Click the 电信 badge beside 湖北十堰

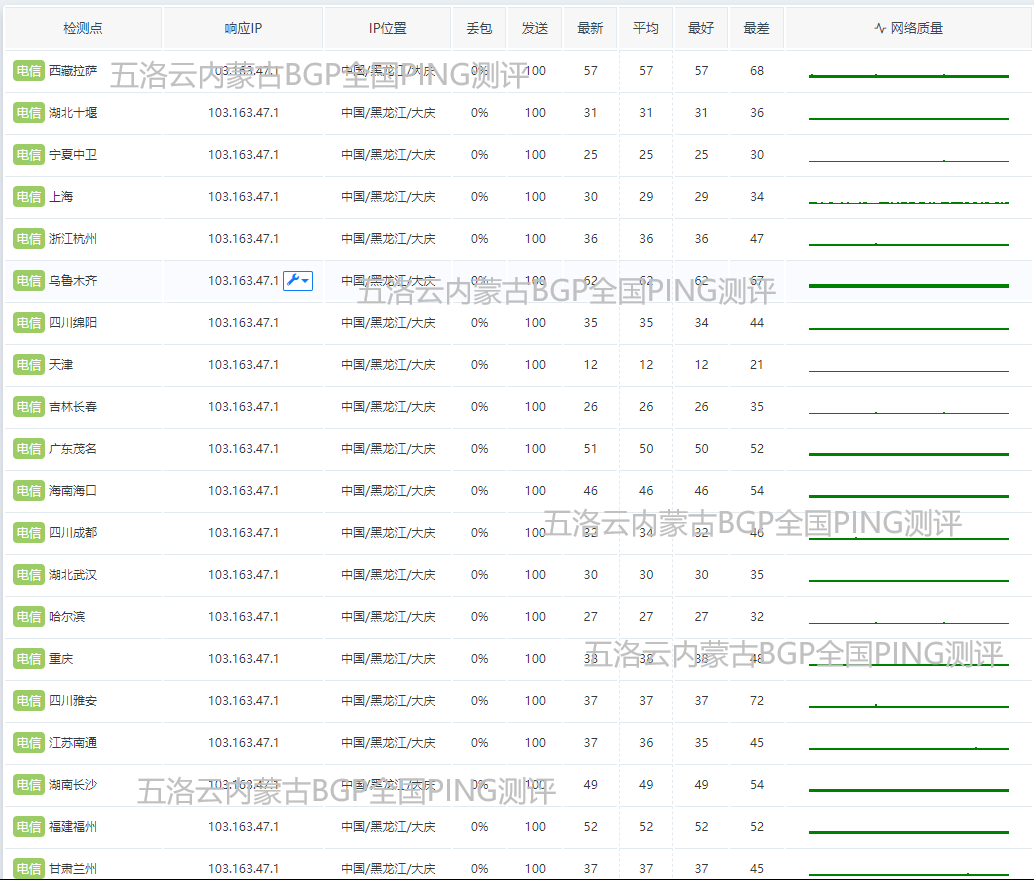click(29, 113)
